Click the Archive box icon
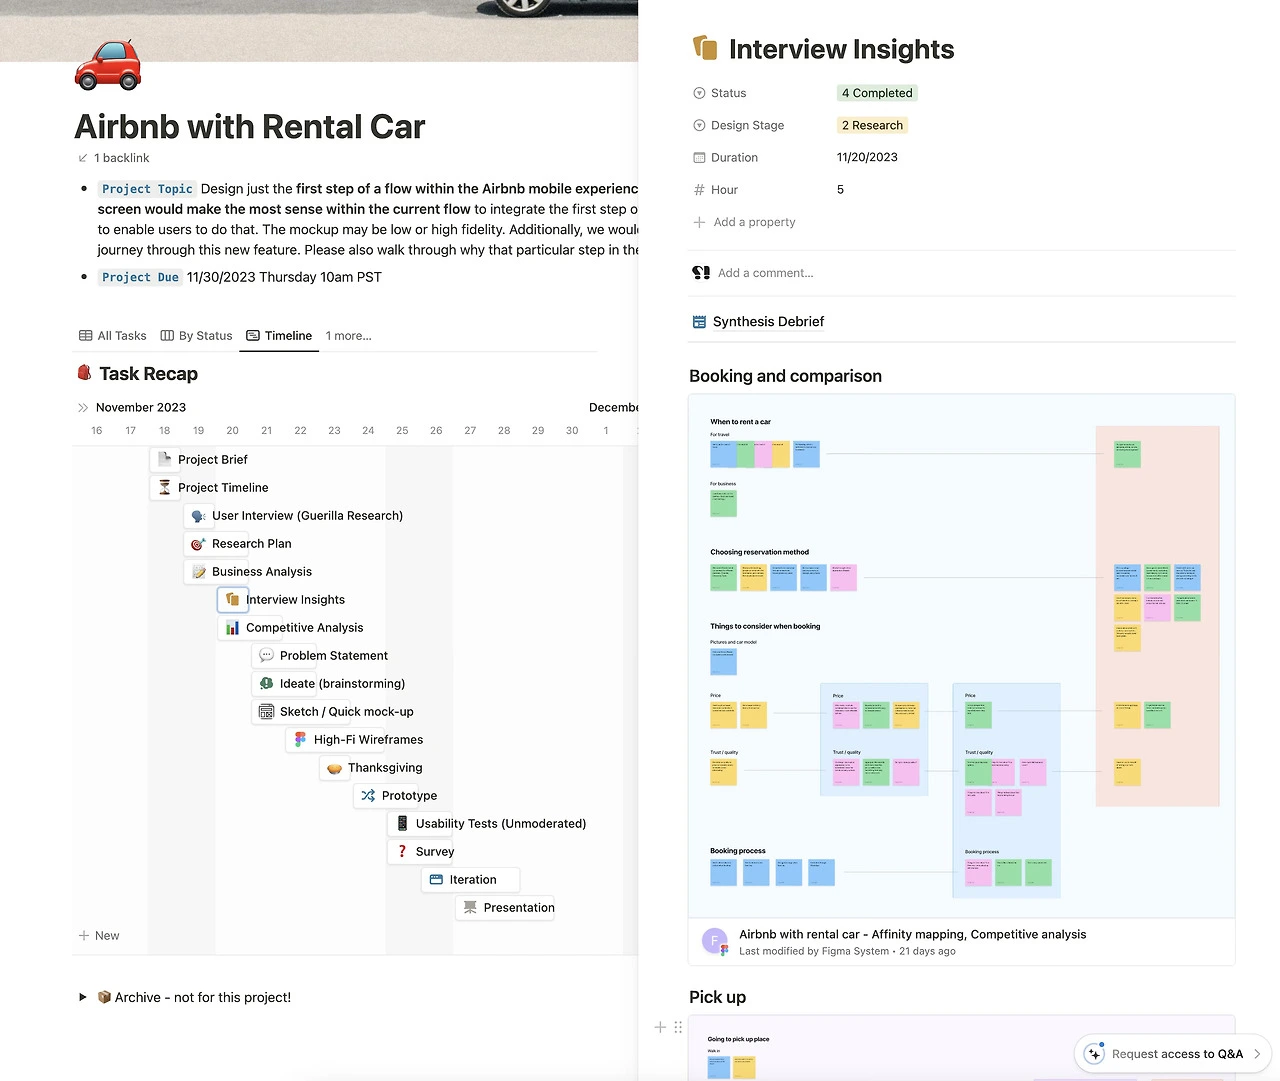 [104, 997]
